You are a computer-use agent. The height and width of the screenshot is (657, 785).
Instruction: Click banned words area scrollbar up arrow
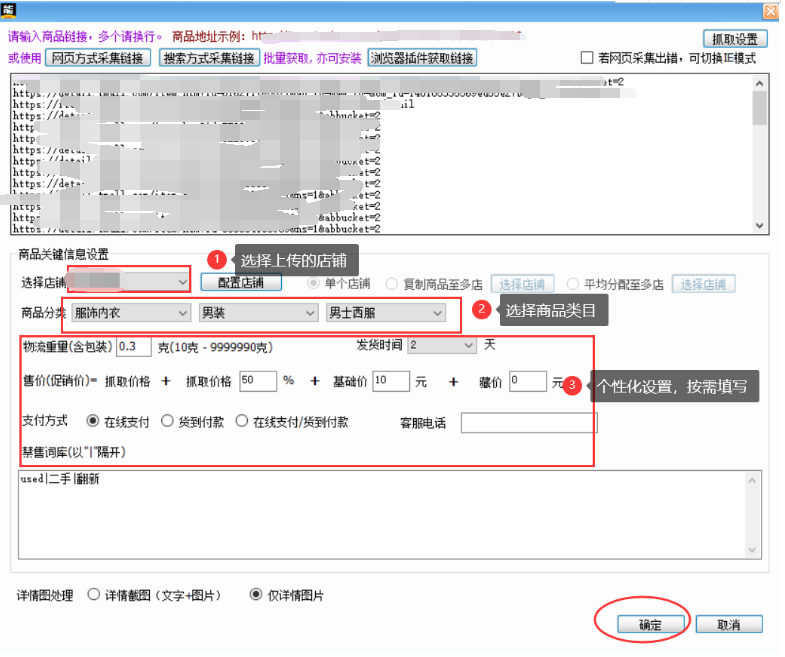coord(752,481)
